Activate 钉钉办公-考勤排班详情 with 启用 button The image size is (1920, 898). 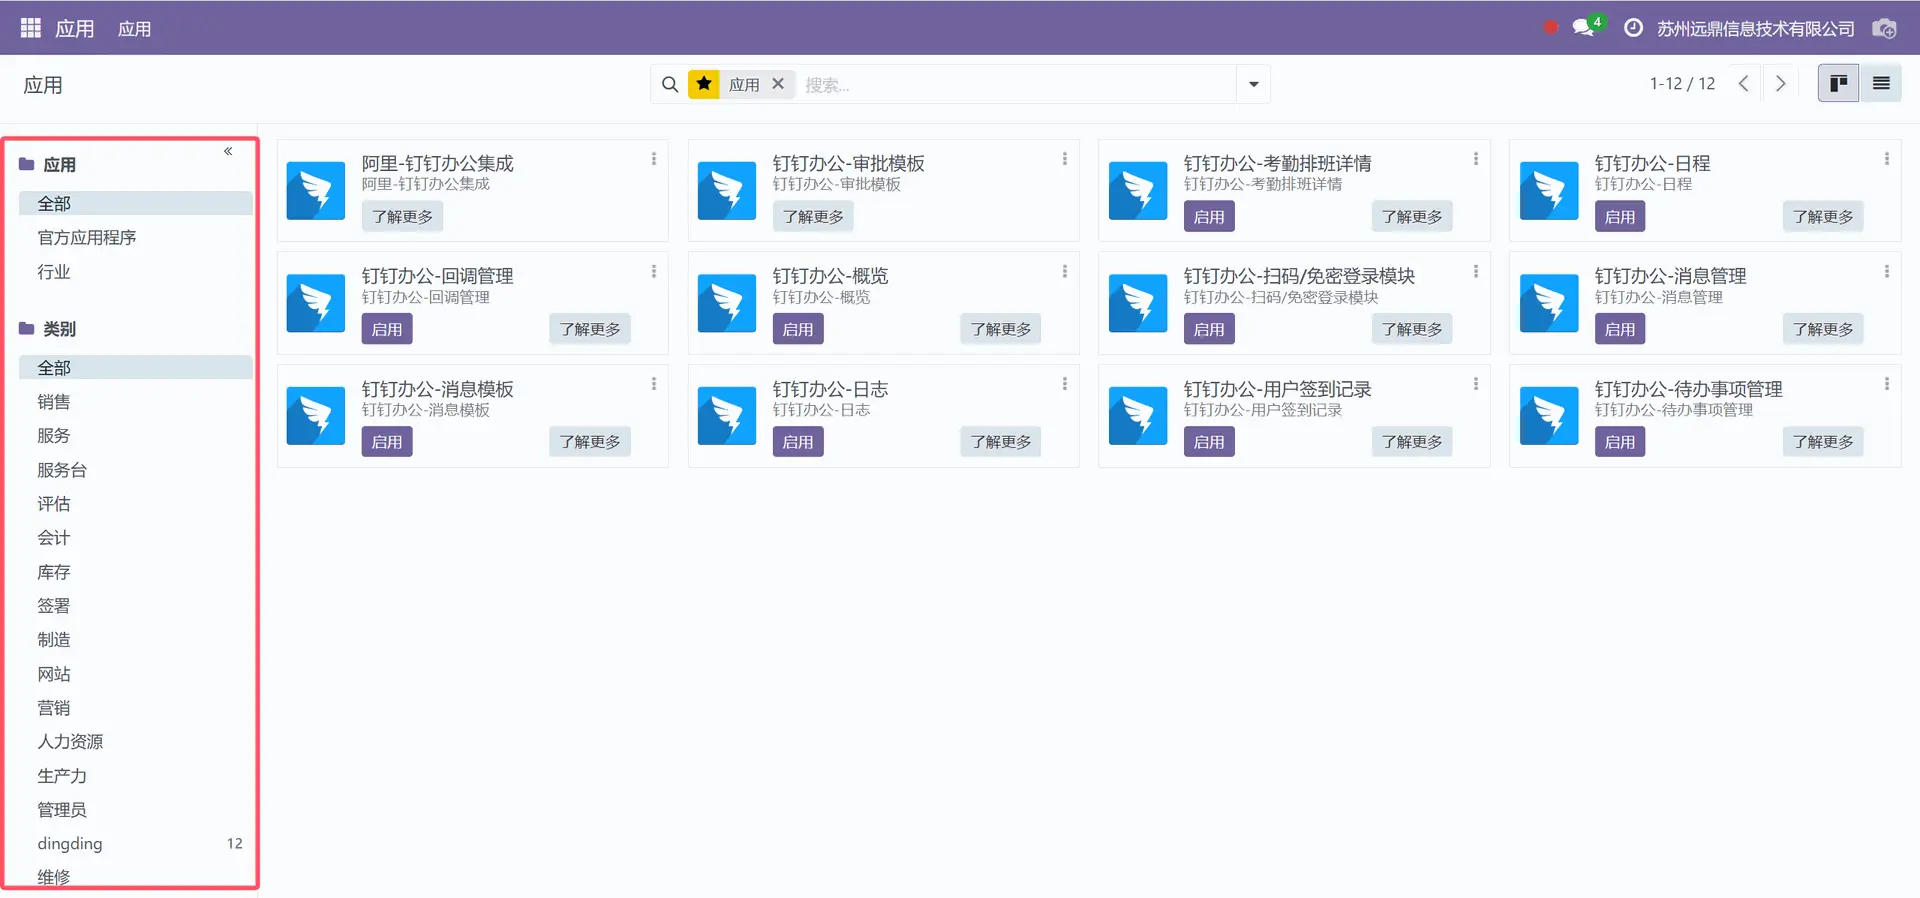(1209, 217)
